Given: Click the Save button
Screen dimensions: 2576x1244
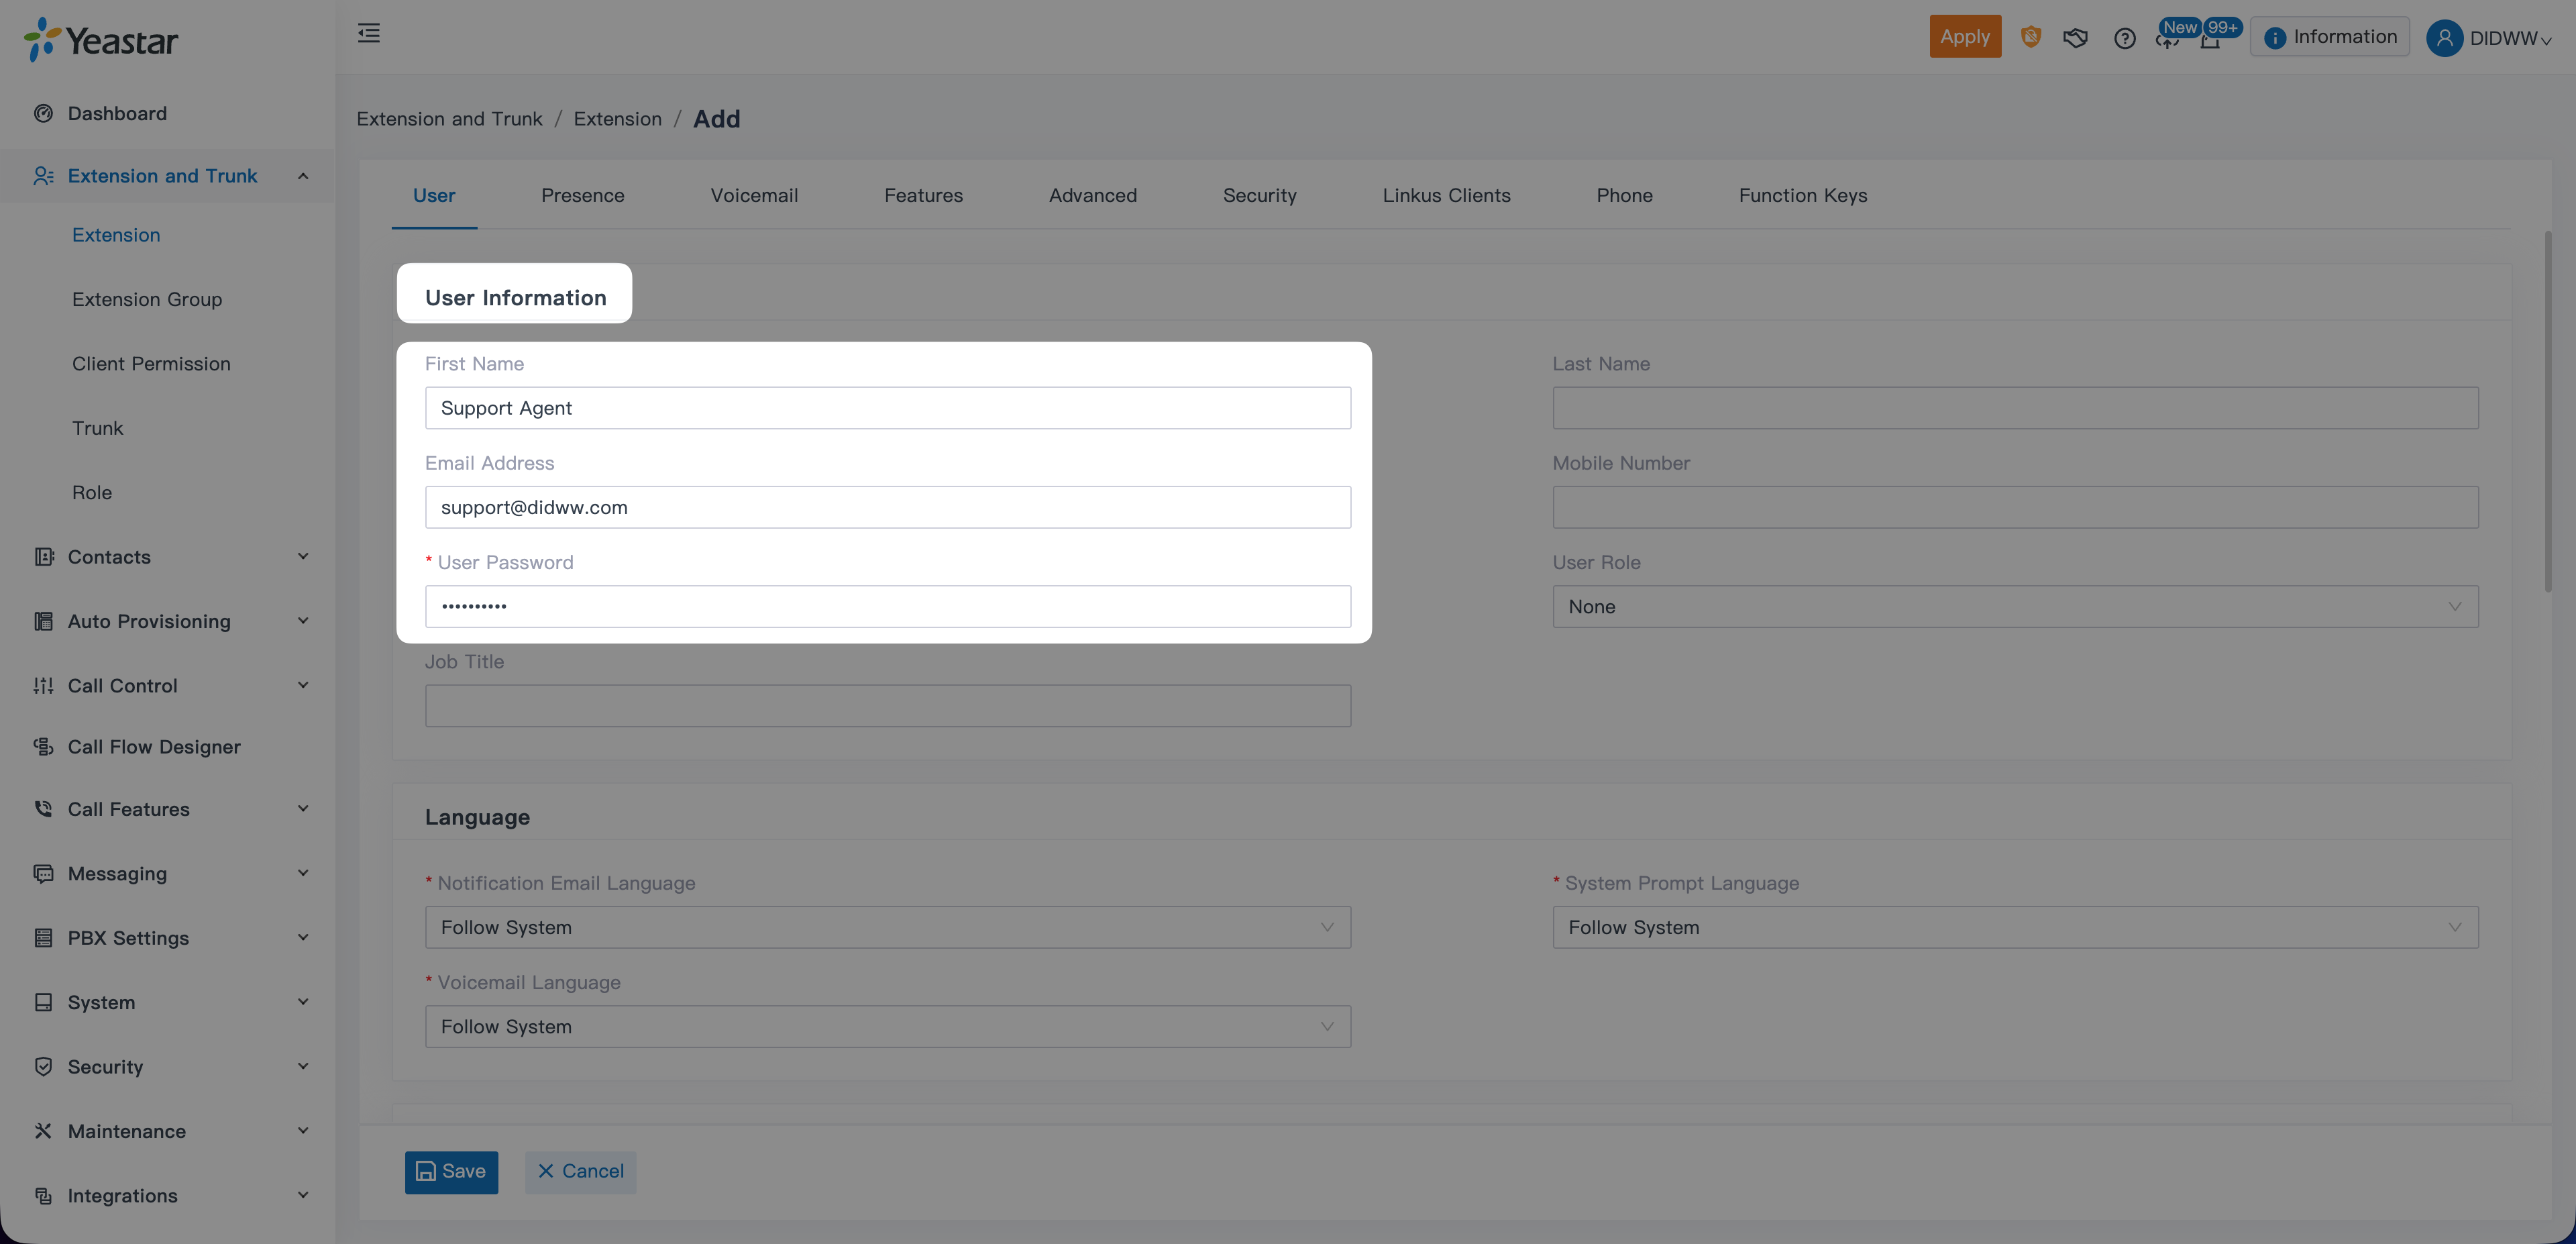Looking at the screenshot, I should [451, 1172].
